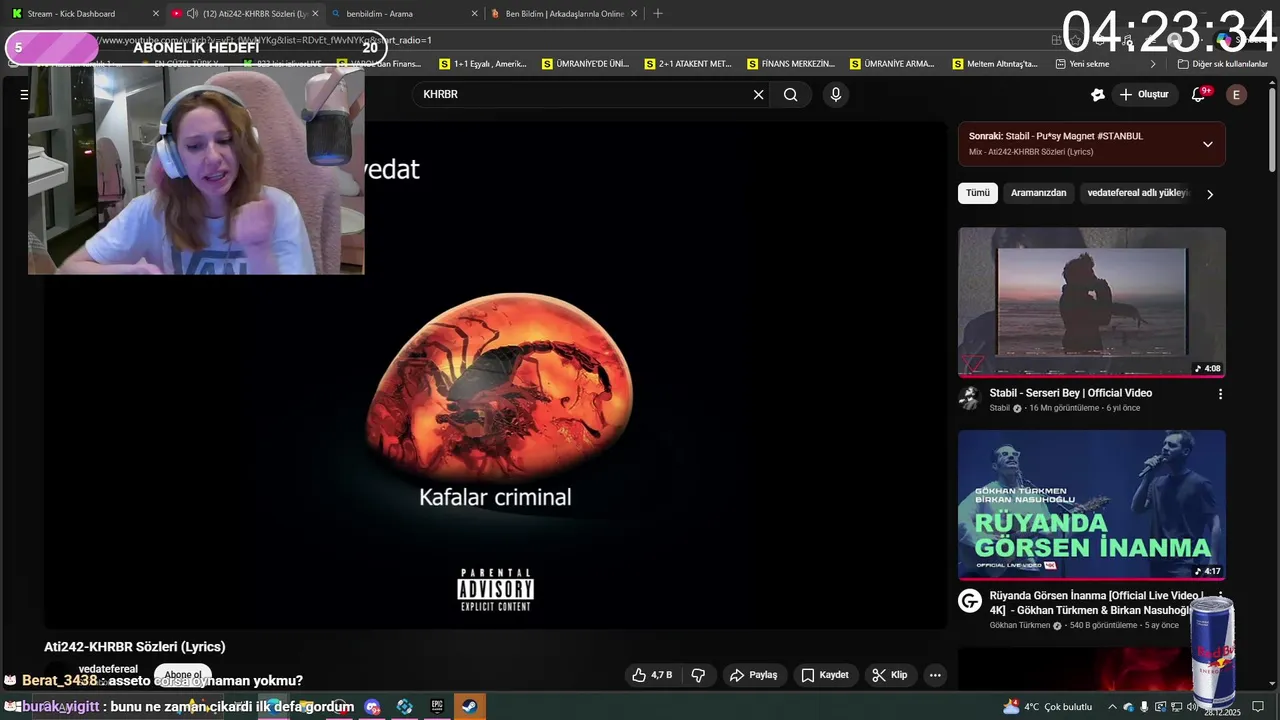Mute the Ati242-KHRBR tab audio
Viewport: 1280px width, 720px height.
192,14
